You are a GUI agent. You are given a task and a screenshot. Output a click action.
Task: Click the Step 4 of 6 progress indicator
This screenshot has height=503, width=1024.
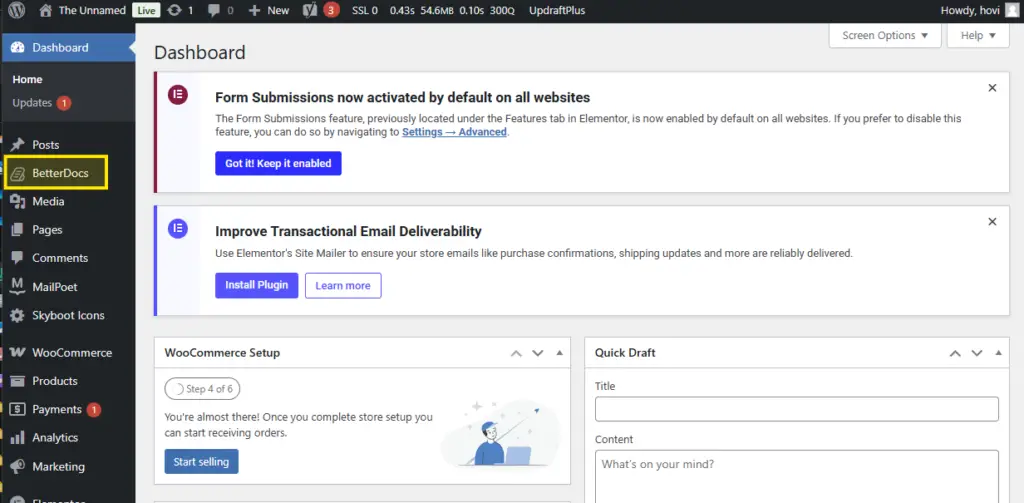pos(202,389)
